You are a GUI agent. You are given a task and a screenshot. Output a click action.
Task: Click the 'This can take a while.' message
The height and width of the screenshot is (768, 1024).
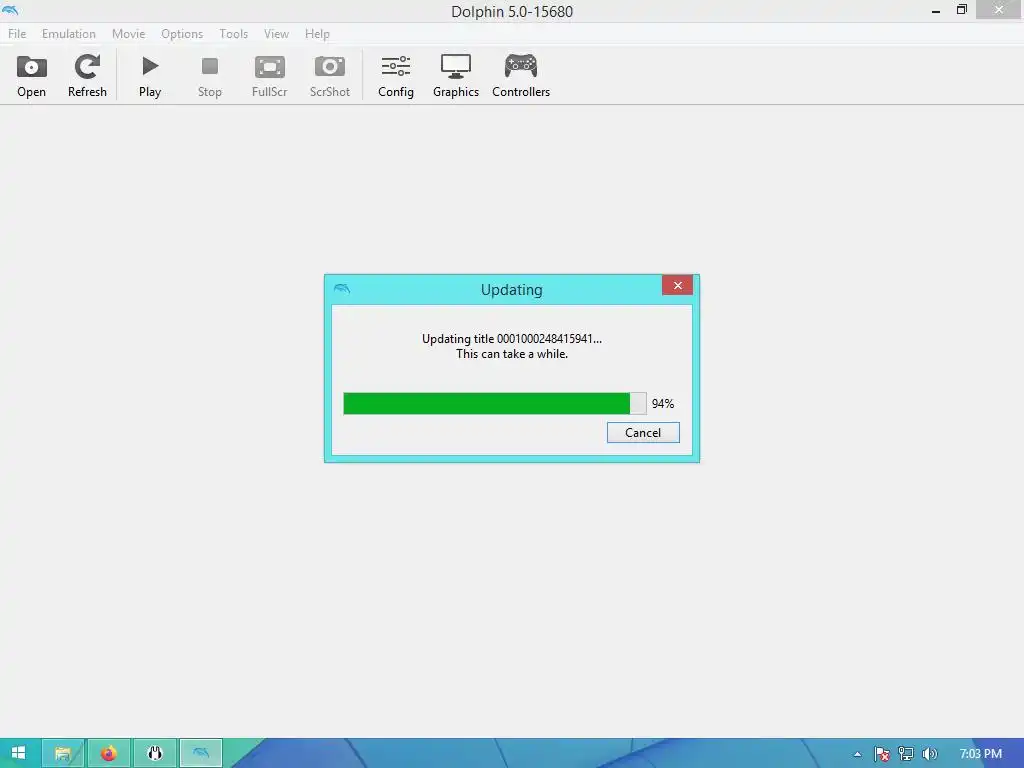click(x=511, y=354)
